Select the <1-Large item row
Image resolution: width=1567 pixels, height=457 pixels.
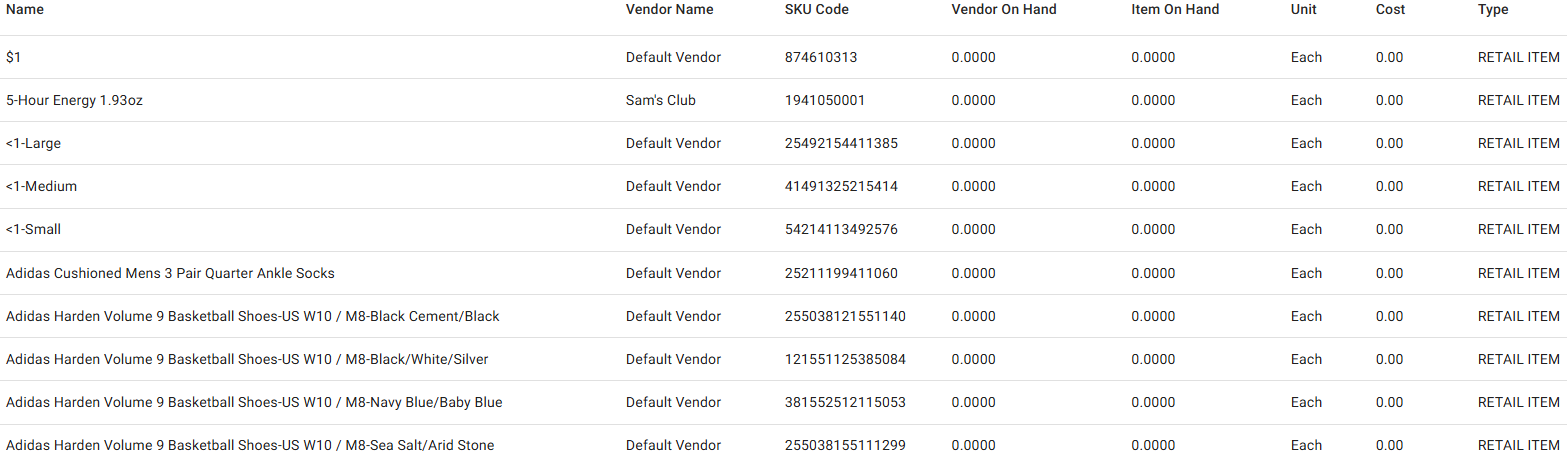click(33, 144)
